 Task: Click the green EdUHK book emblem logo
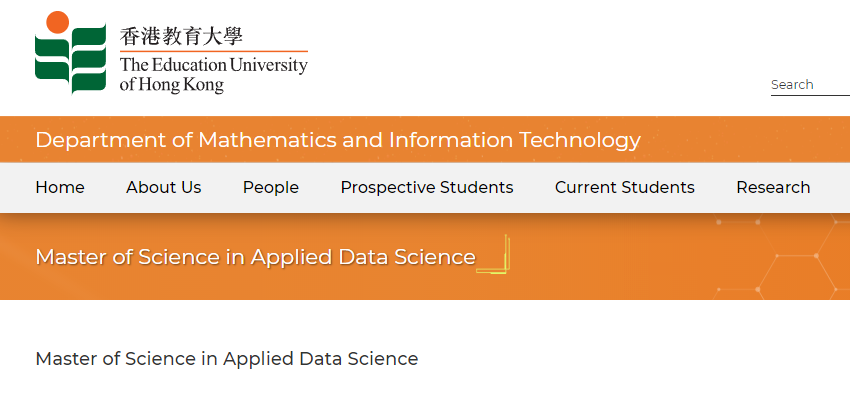(70, 60)
